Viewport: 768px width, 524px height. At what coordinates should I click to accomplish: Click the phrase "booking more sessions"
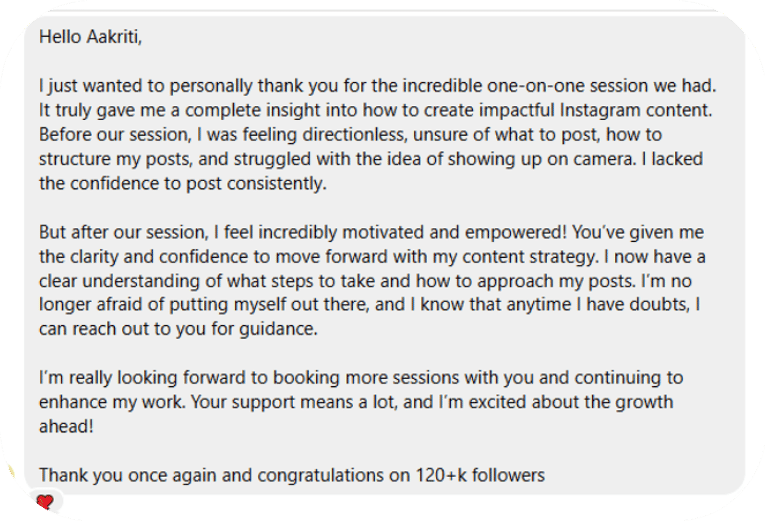click(313, 378)
